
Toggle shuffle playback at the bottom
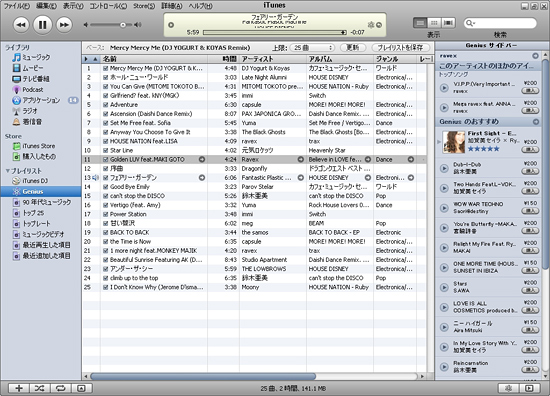pyautogui.click(x=40, y=388)
